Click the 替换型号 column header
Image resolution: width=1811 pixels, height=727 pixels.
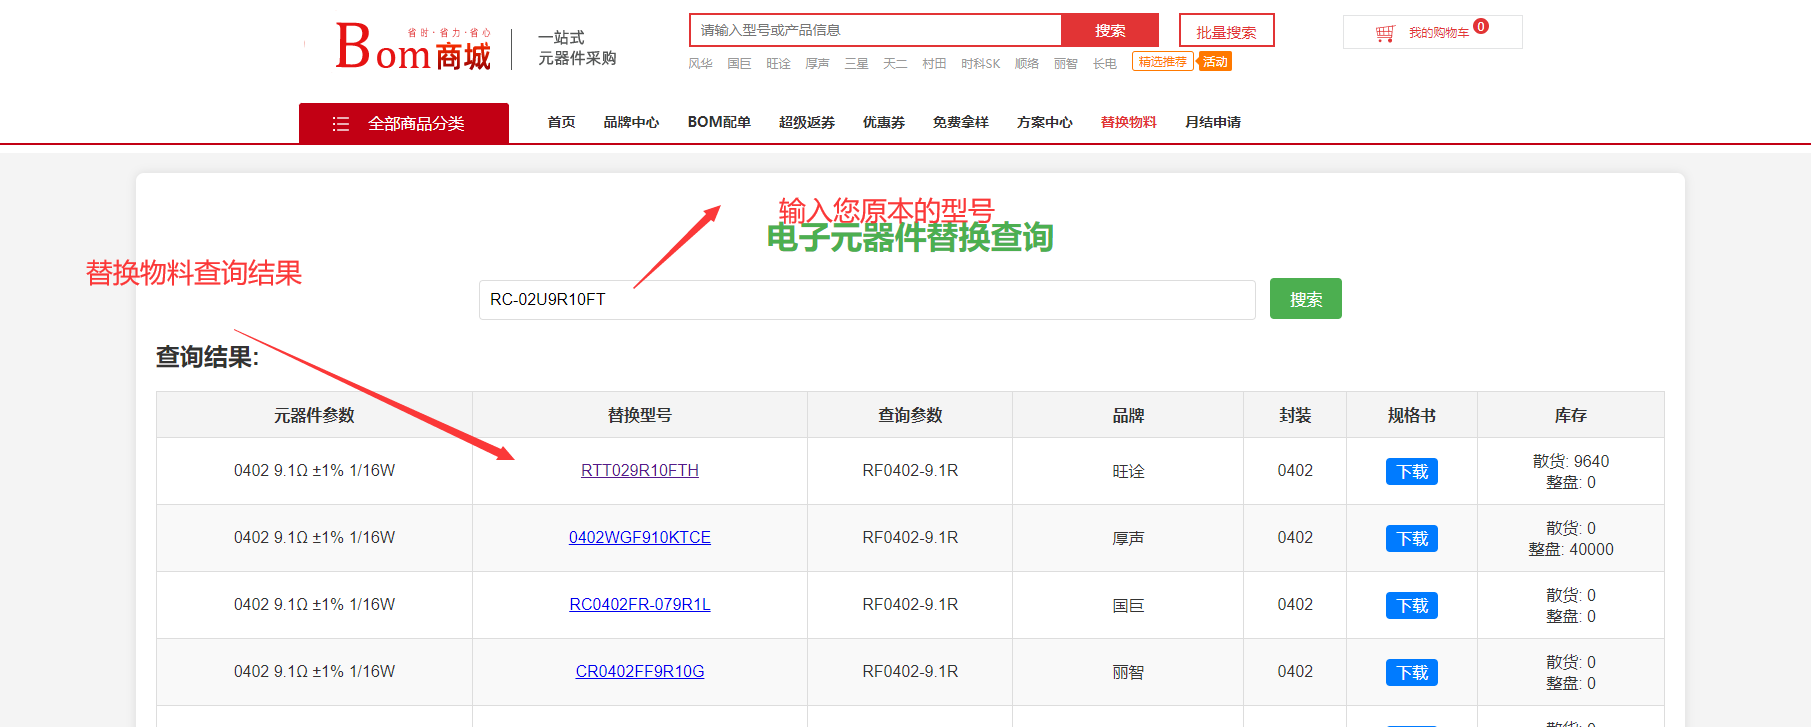(x=640, y=415)
